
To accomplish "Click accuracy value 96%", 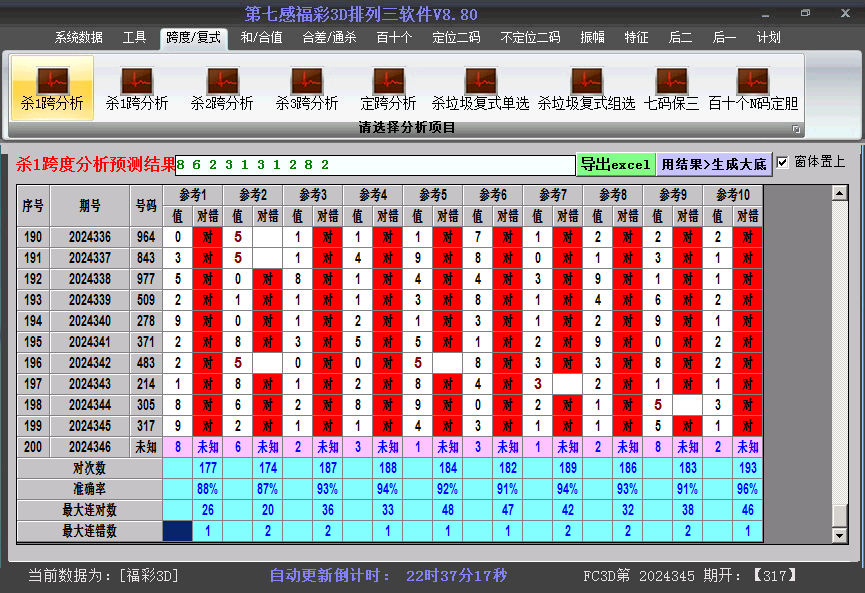I will [747, 489].
